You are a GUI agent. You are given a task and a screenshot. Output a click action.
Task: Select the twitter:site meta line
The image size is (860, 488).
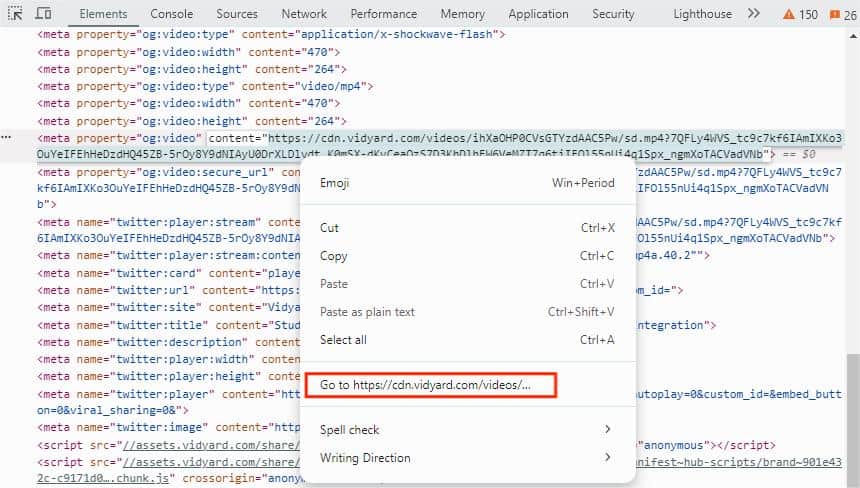[169, 307]
